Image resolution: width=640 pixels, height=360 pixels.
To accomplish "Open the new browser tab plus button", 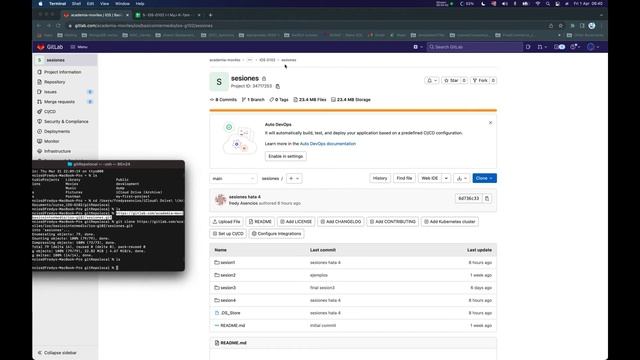I will pyautogui.click(x=211, y=15).
